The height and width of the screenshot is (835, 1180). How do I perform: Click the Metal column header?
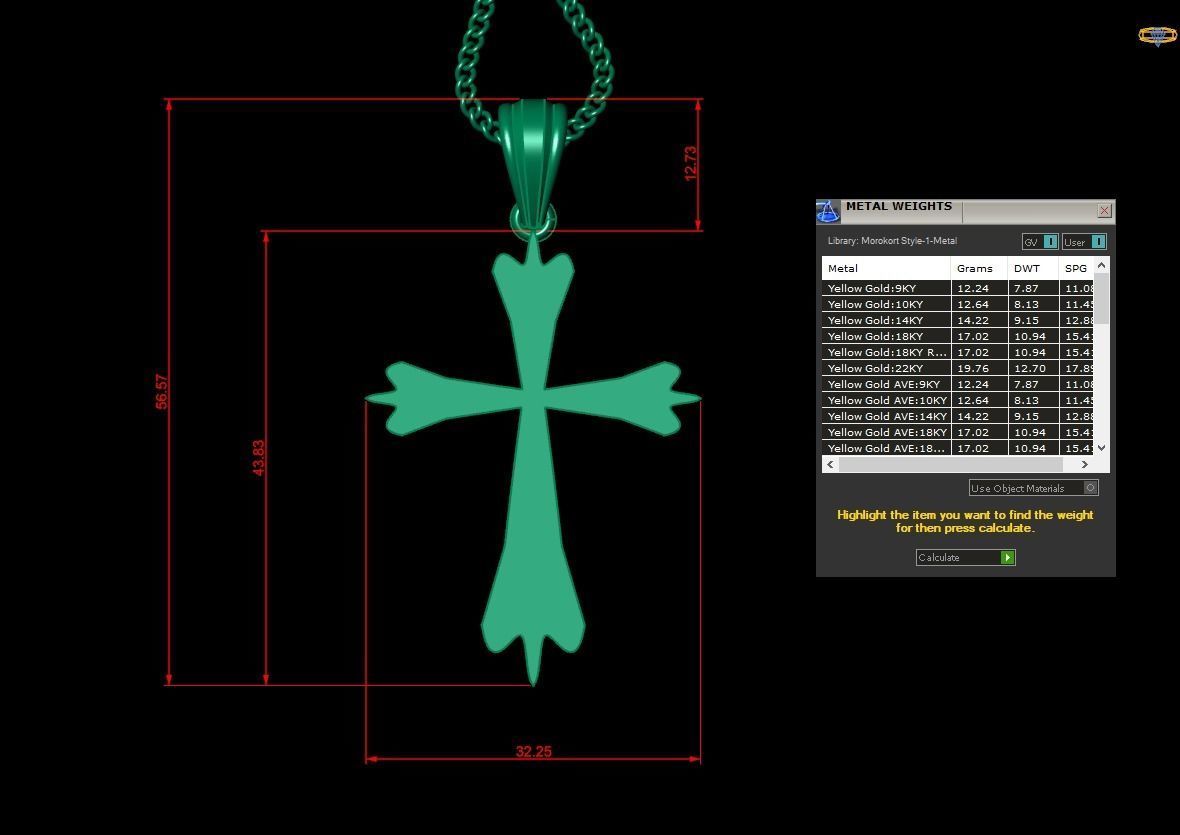(886, 268)
